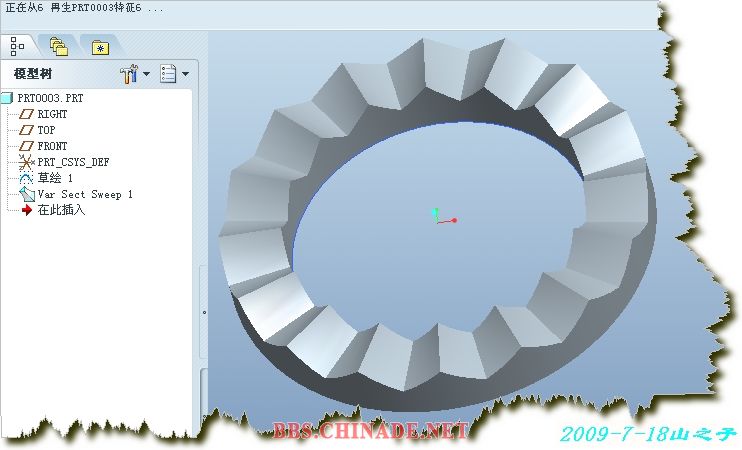This screenshot has height=450, width=742.
Task: Collapse the navigator panel using the sash handle
Action: [x=204, y=313]
